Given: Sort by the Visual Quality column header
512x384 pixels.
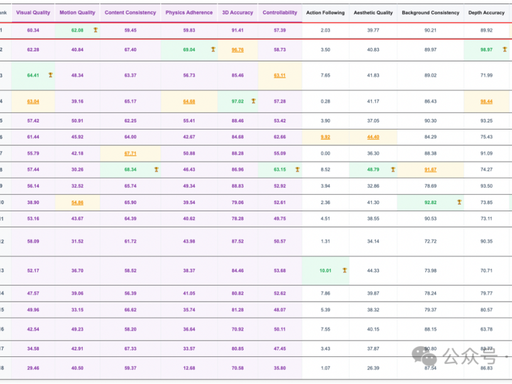Looking at the screenshot, I should coord(33,13).
